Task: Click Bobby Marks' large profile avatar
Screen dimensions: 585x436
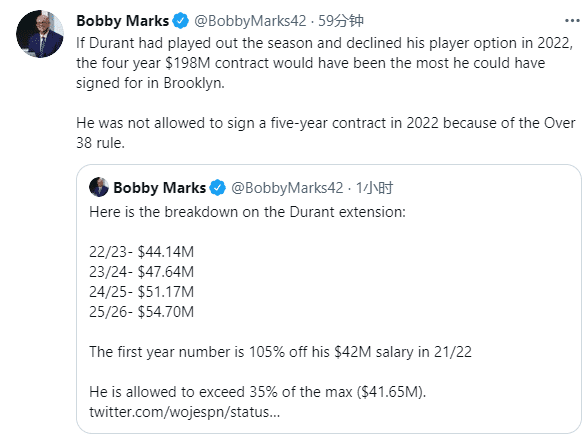Action: [40, 34]
